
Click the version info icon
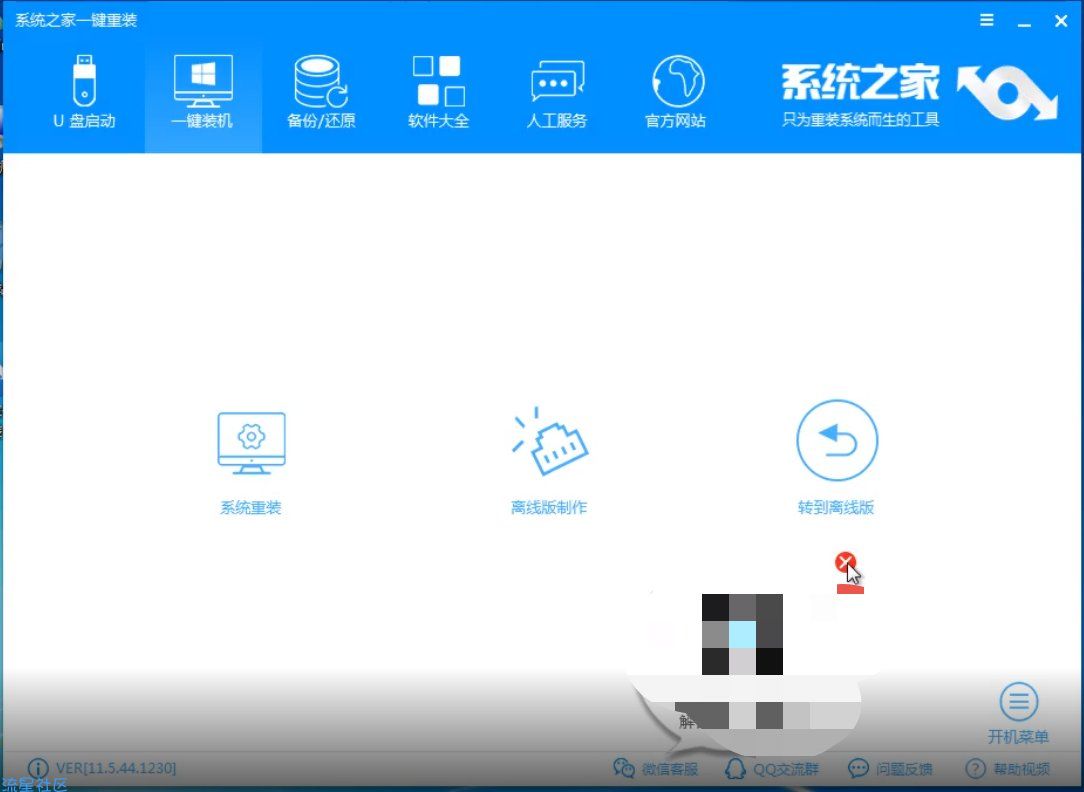point(38,769)
